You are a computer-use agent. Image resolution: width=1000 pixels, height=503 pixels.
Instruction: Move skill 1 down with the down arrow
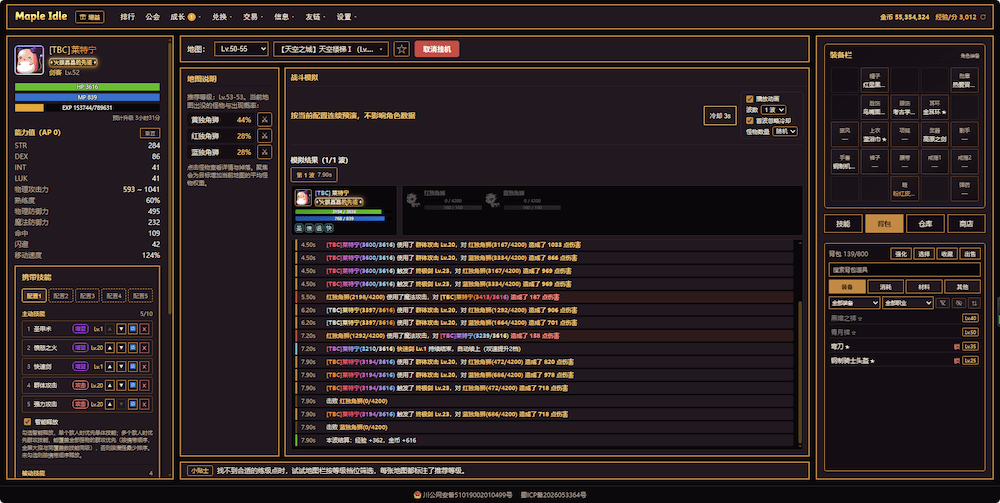(121, 329)
